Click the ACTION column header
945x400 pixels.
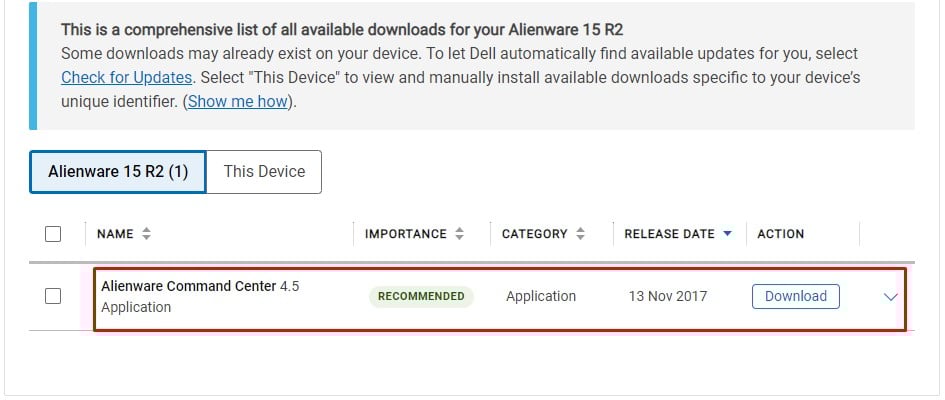[780, 234]
